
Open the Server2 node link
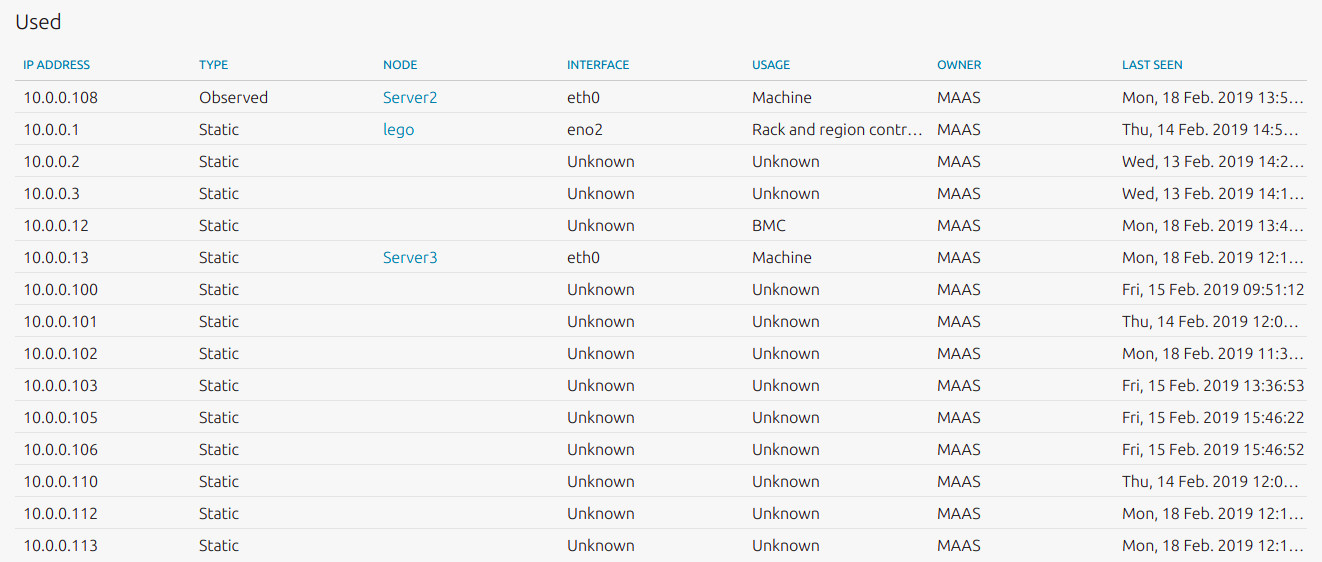(x=410, y=98)
